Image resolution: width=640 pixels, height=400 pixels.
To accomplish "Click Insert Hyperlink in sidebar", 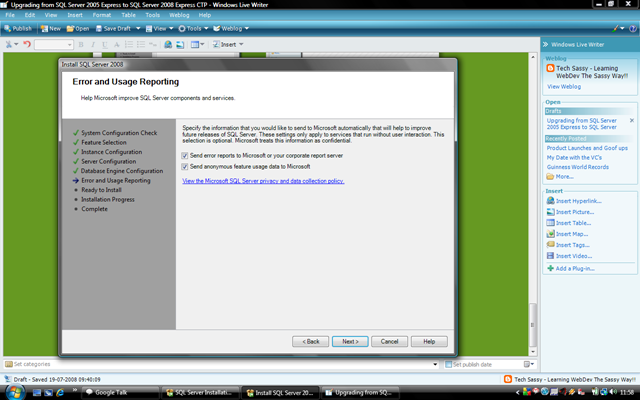I will pos(574,201).
